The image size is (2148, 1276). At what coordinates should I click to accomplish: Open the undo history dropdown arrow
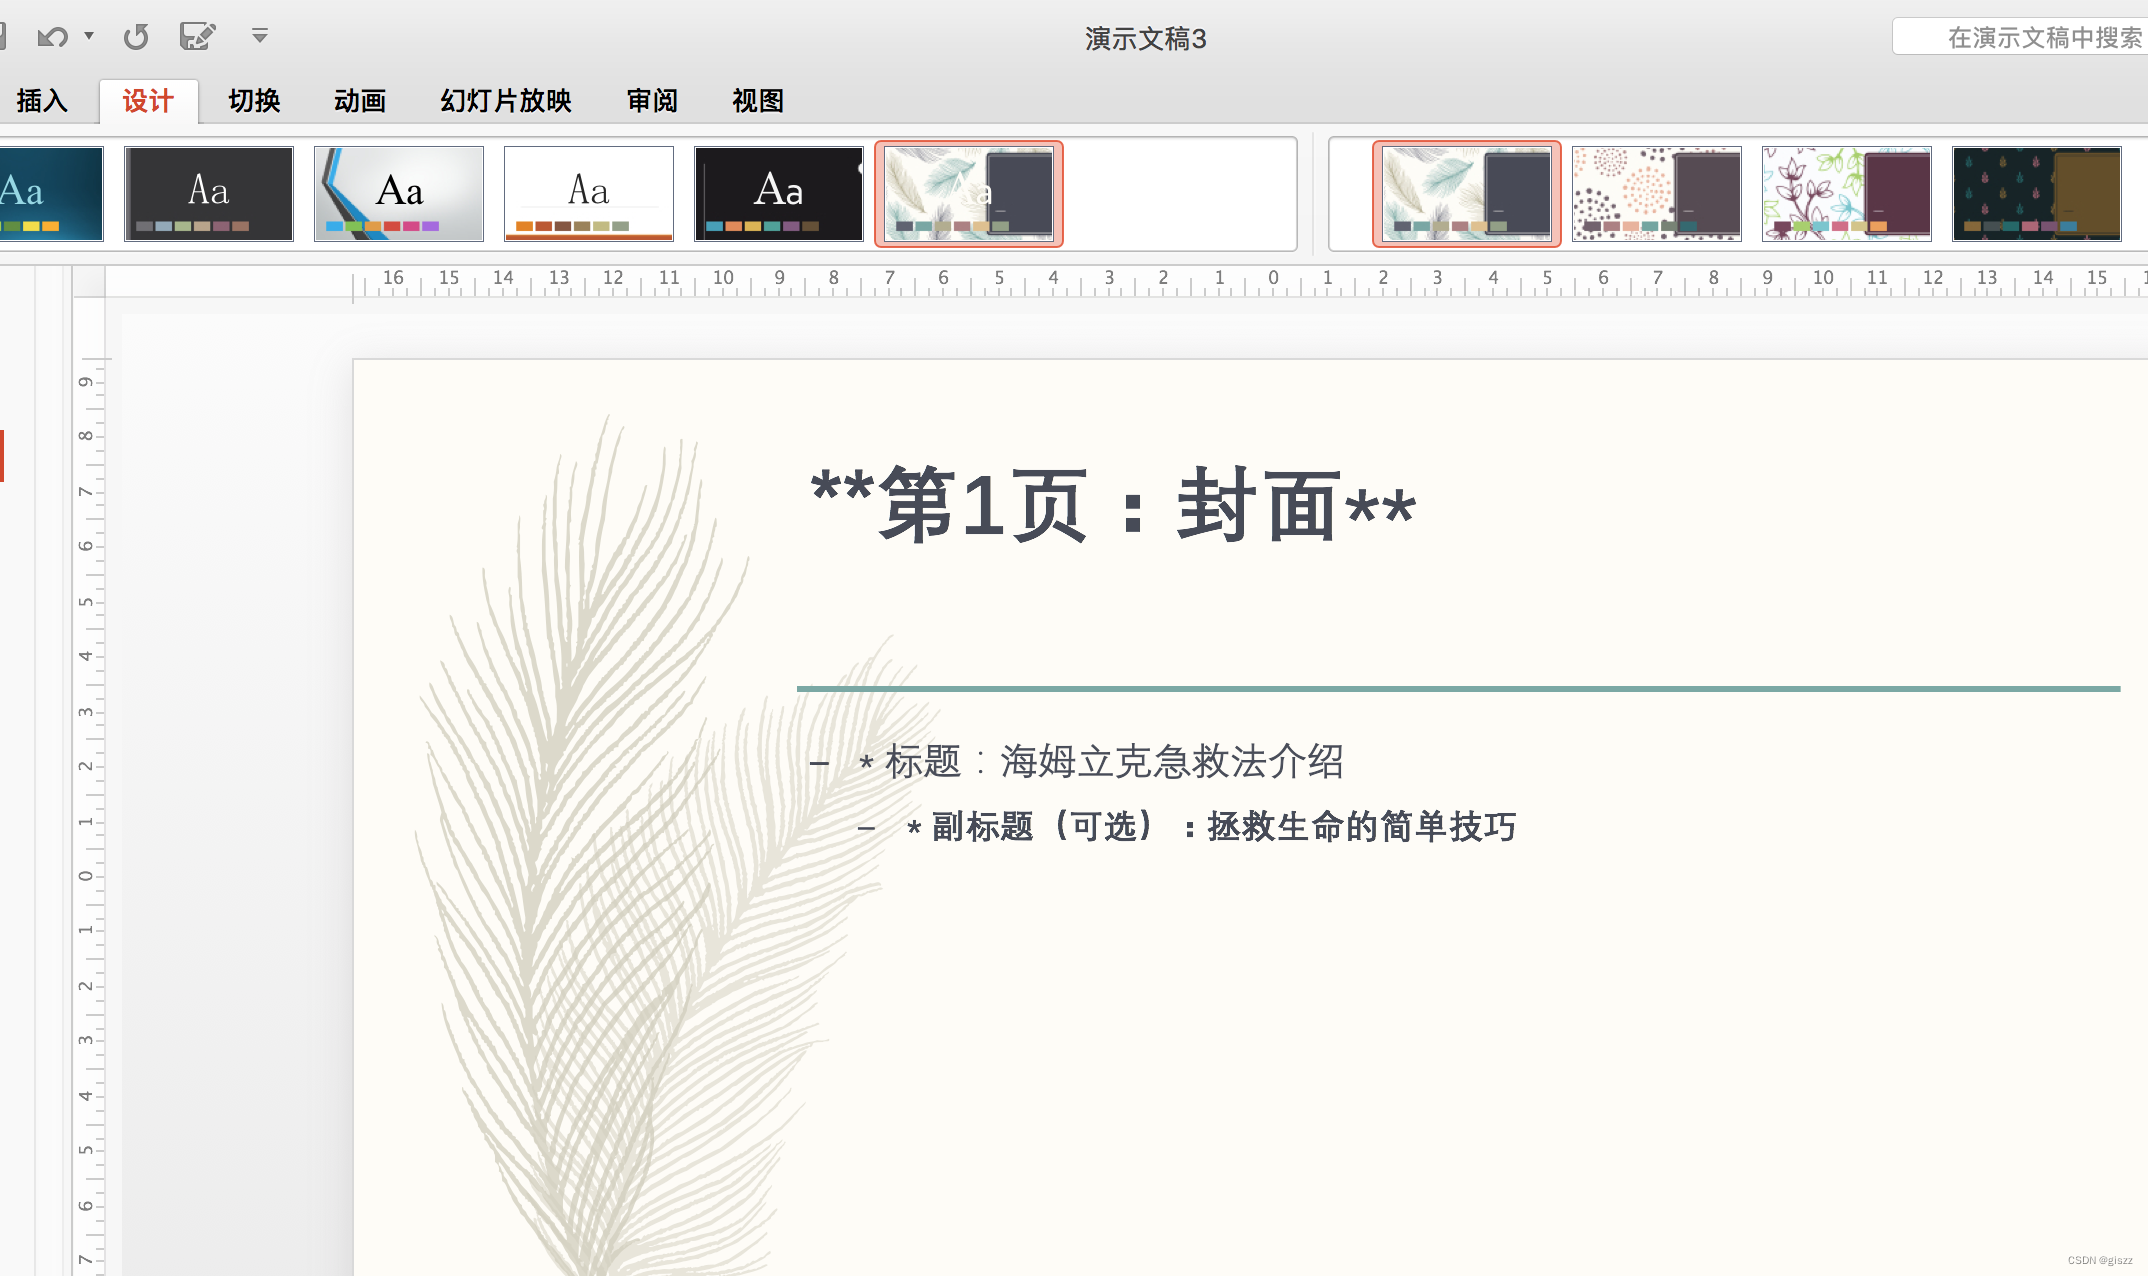[89, 36]
